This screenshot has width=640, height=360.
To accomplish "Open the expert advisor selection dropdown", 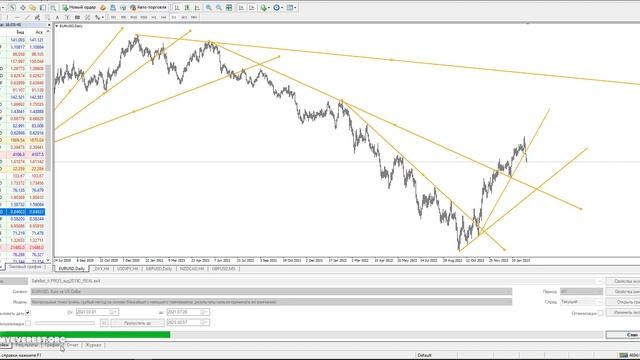I will pos(599,281).
